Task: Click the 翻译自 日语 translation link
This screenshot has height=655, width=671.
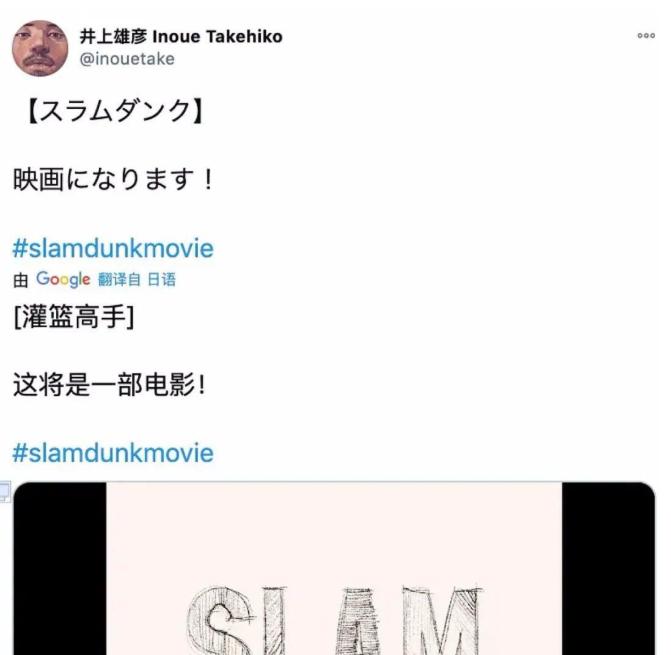Action: (x=137, y=280)
